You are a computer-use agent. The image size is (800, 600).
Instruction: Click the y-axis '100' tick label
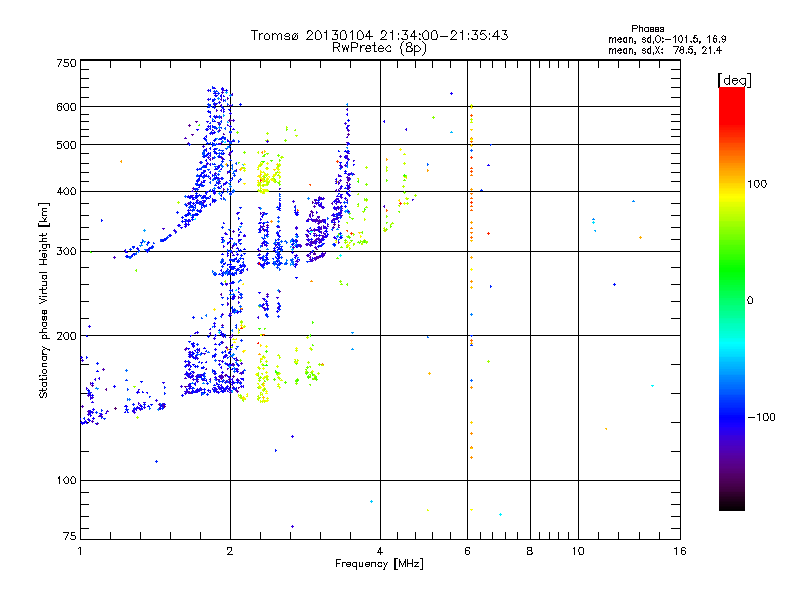pyautogui.click(x=66, y=481)
